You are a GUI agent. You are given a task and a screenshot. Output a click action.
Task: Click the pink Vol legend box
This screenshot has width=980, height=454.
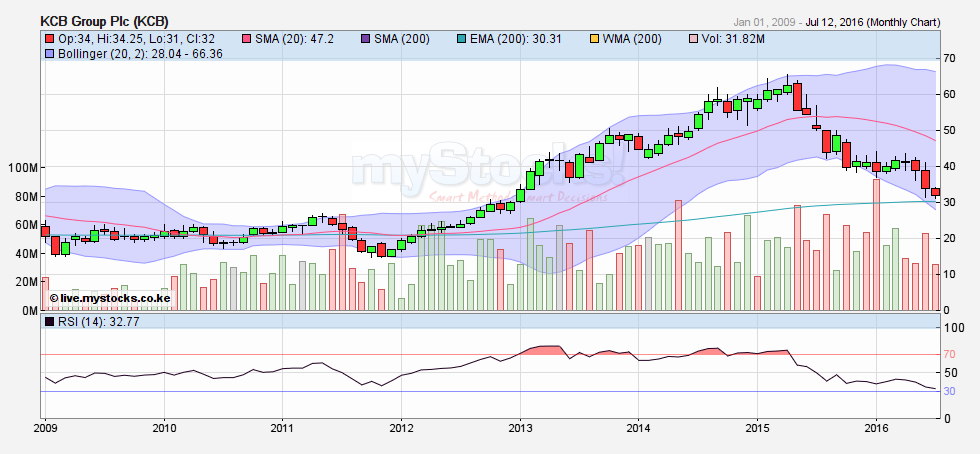694,38
